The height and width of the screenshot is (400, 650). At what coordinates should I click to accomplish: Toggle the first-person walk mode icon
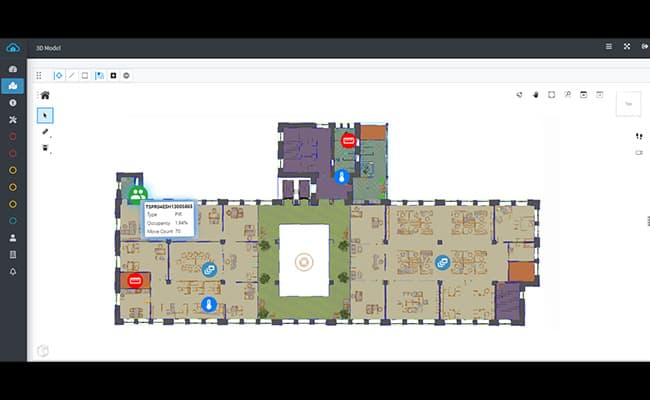point(638,136)
